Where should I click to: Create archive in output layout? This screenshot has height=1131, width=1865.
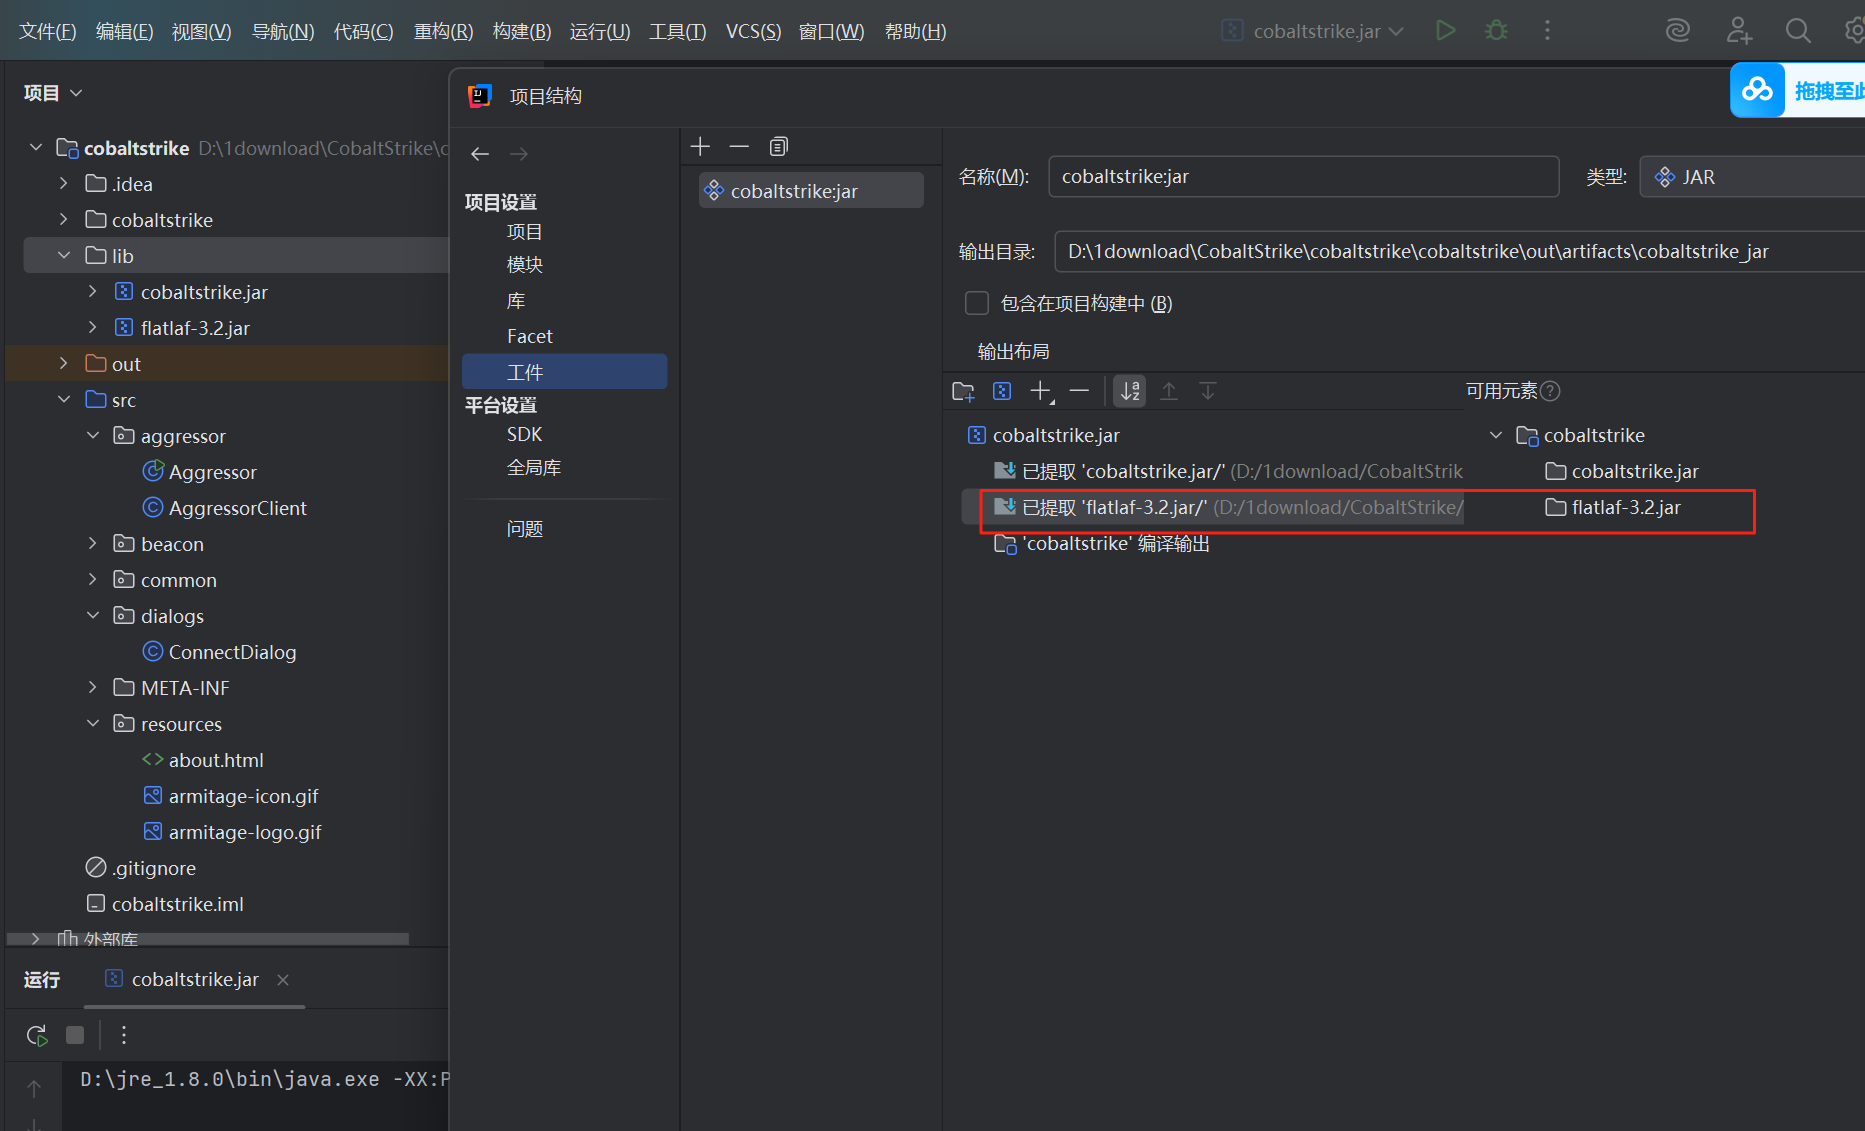point(1002,391)
